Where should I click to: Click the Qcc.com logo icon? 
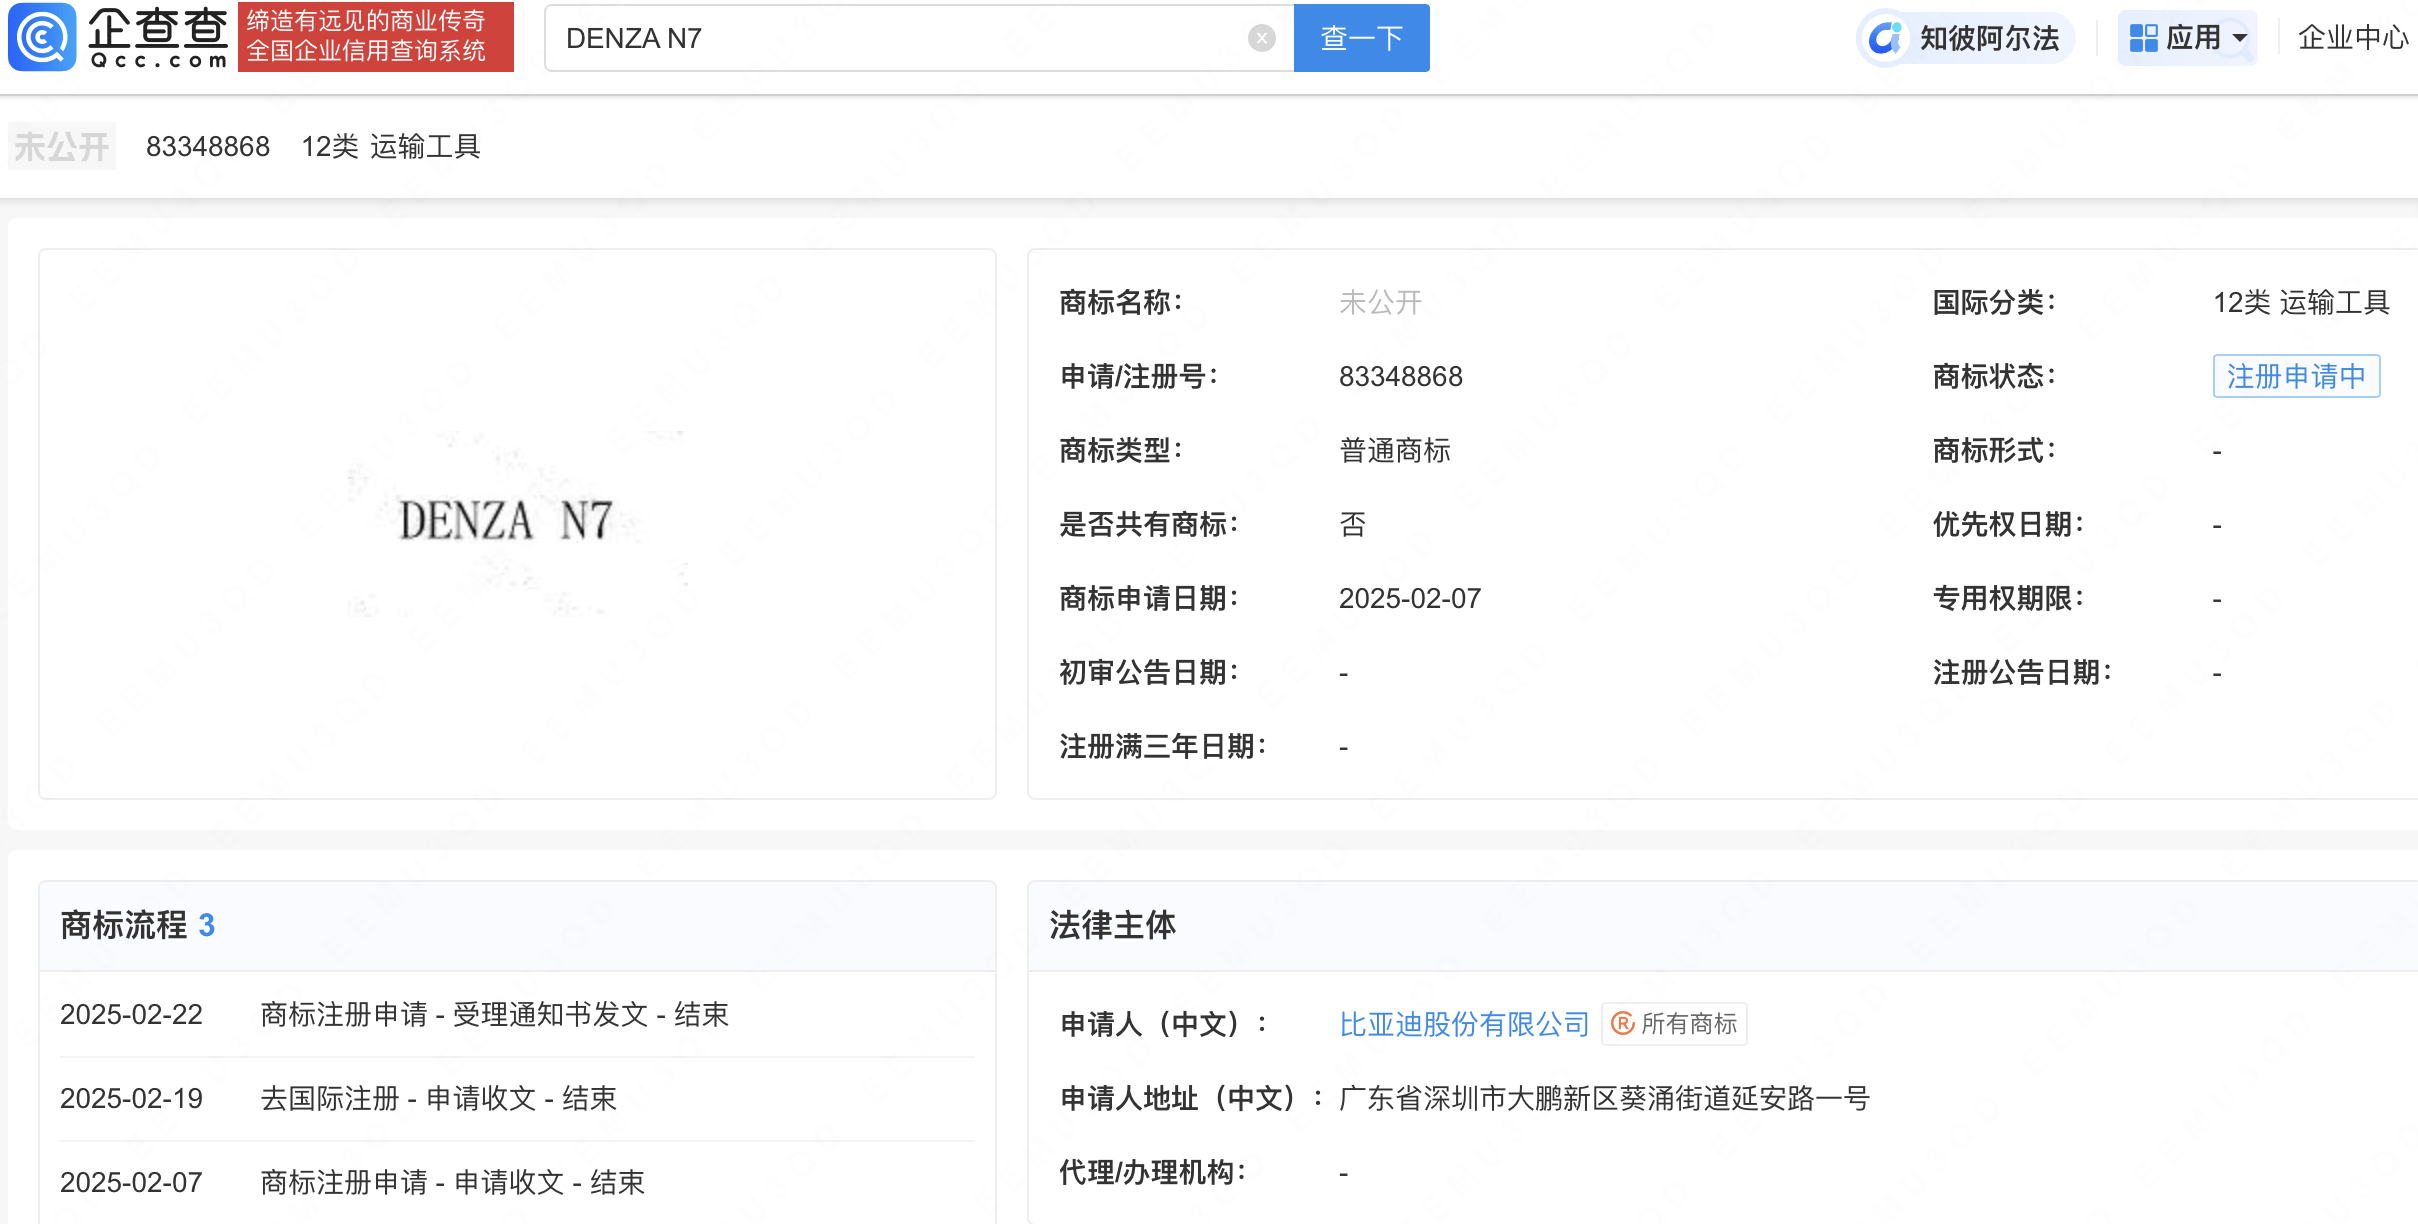pos(42,37)
